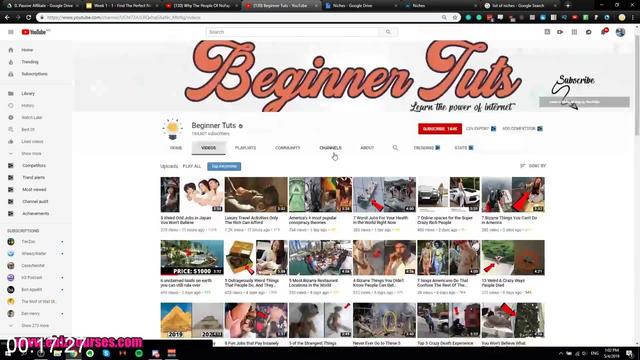This screenshot has width=640, height=360.
Task: Expand Show 273 more subscriptions
Action: [x=35, y=326]
